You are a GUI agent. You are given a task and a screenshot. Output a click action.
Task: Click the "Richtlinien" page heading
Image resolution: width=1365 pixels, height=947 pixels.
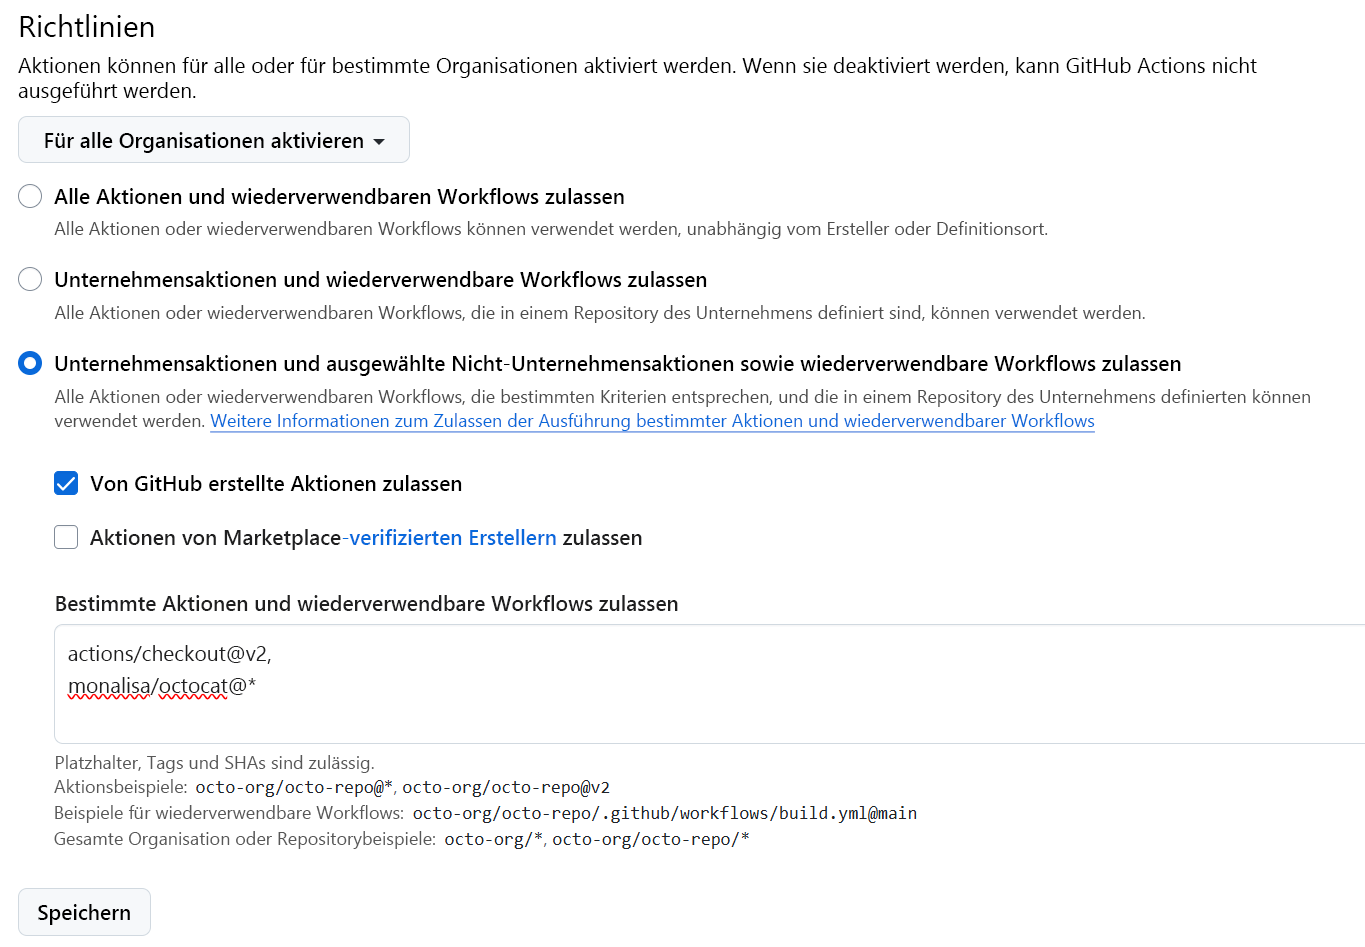pyautogui.click(x=86, y=27)
